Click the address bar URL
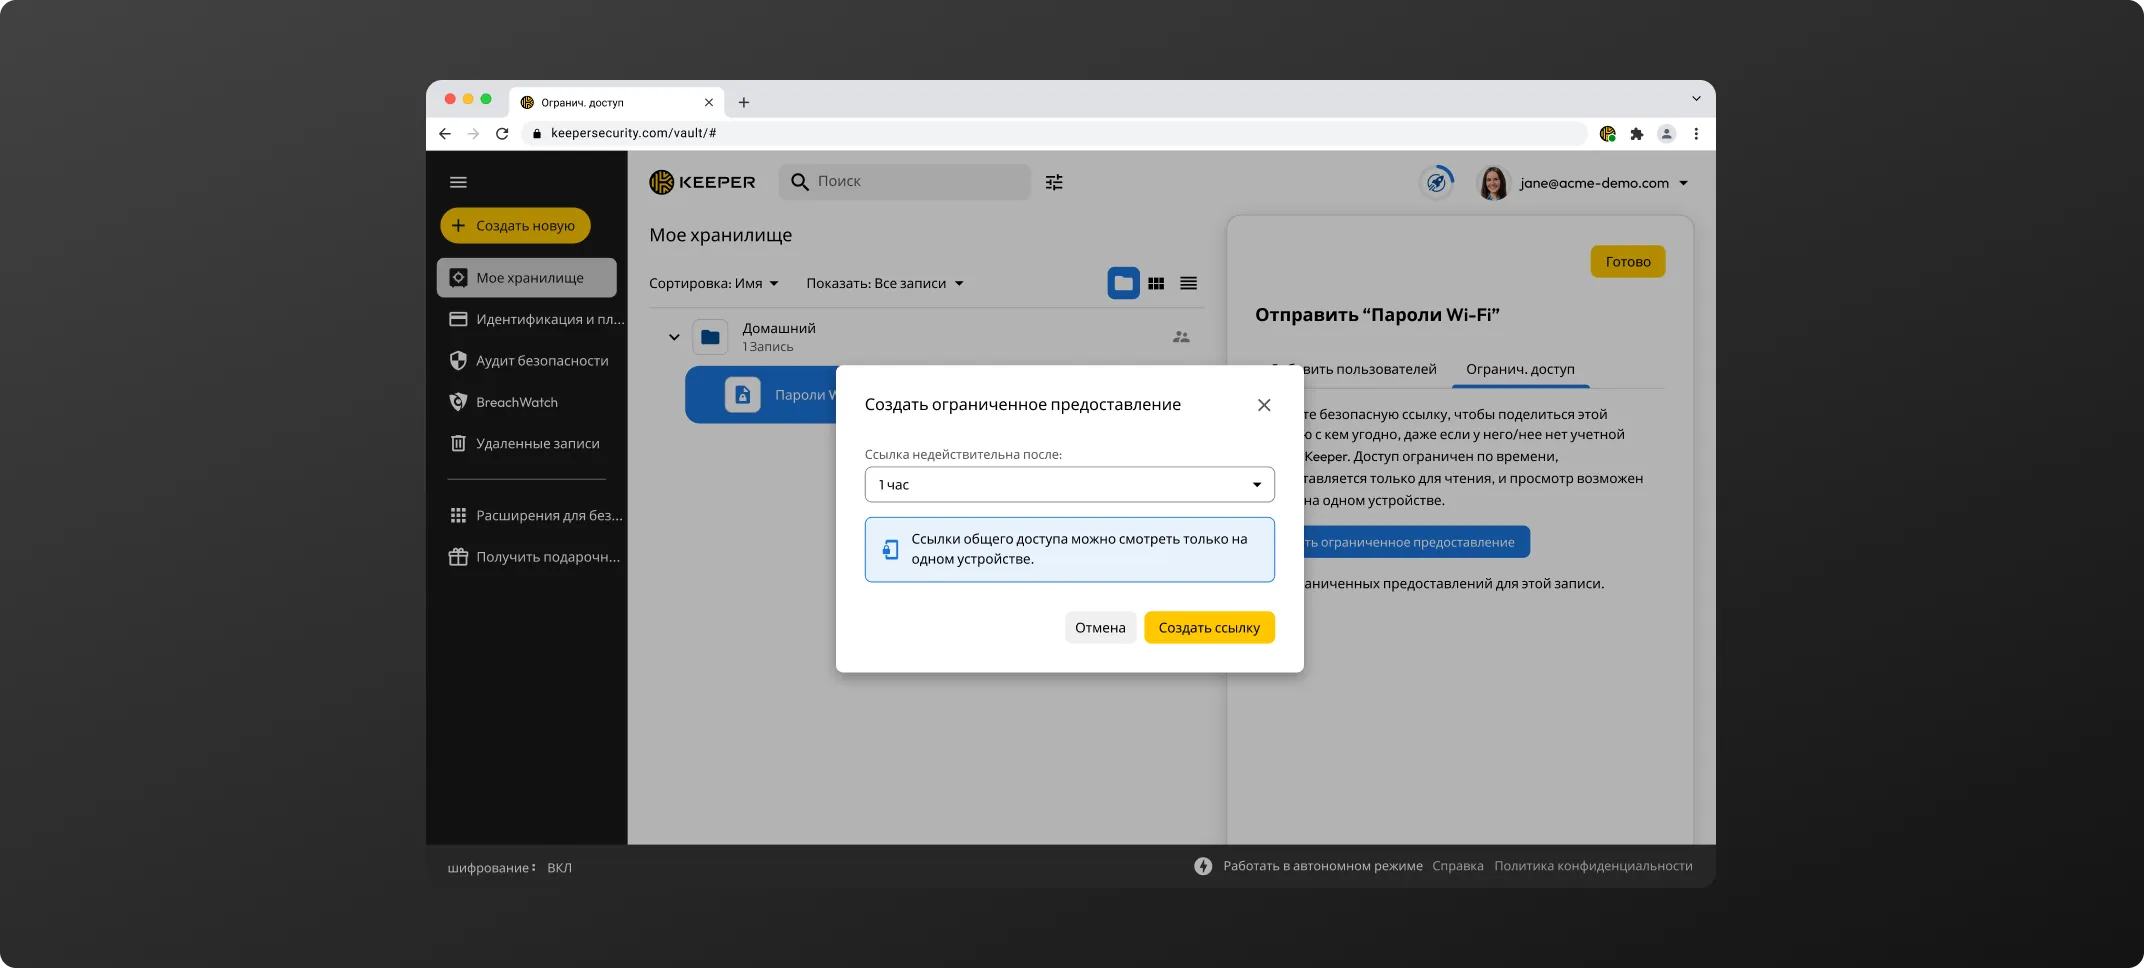Image resolution: width=2144 pixels, height=968 pixels. point(633,133)
